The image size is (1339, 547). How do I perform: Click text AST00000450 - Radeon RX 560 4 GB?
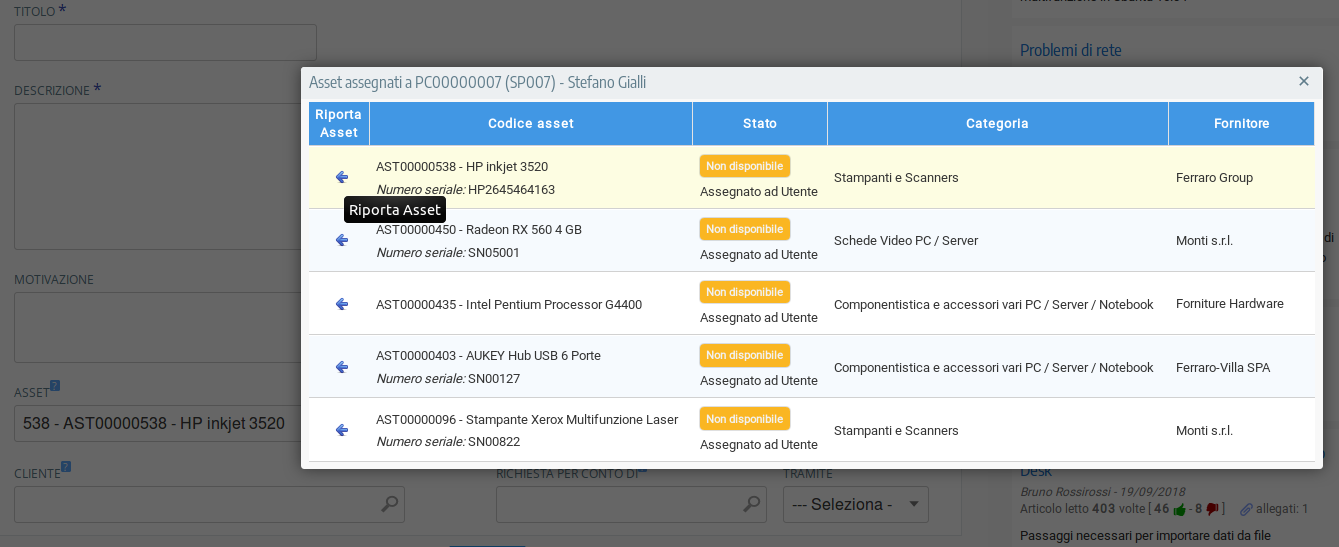tap(479, 230)
